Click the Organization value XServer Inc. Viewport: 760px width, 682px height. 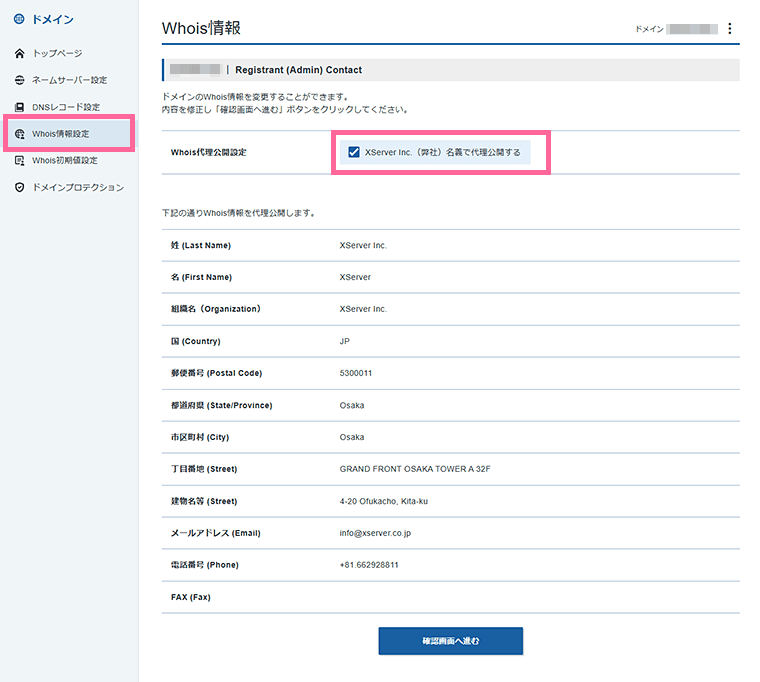[x=363, y=309]
